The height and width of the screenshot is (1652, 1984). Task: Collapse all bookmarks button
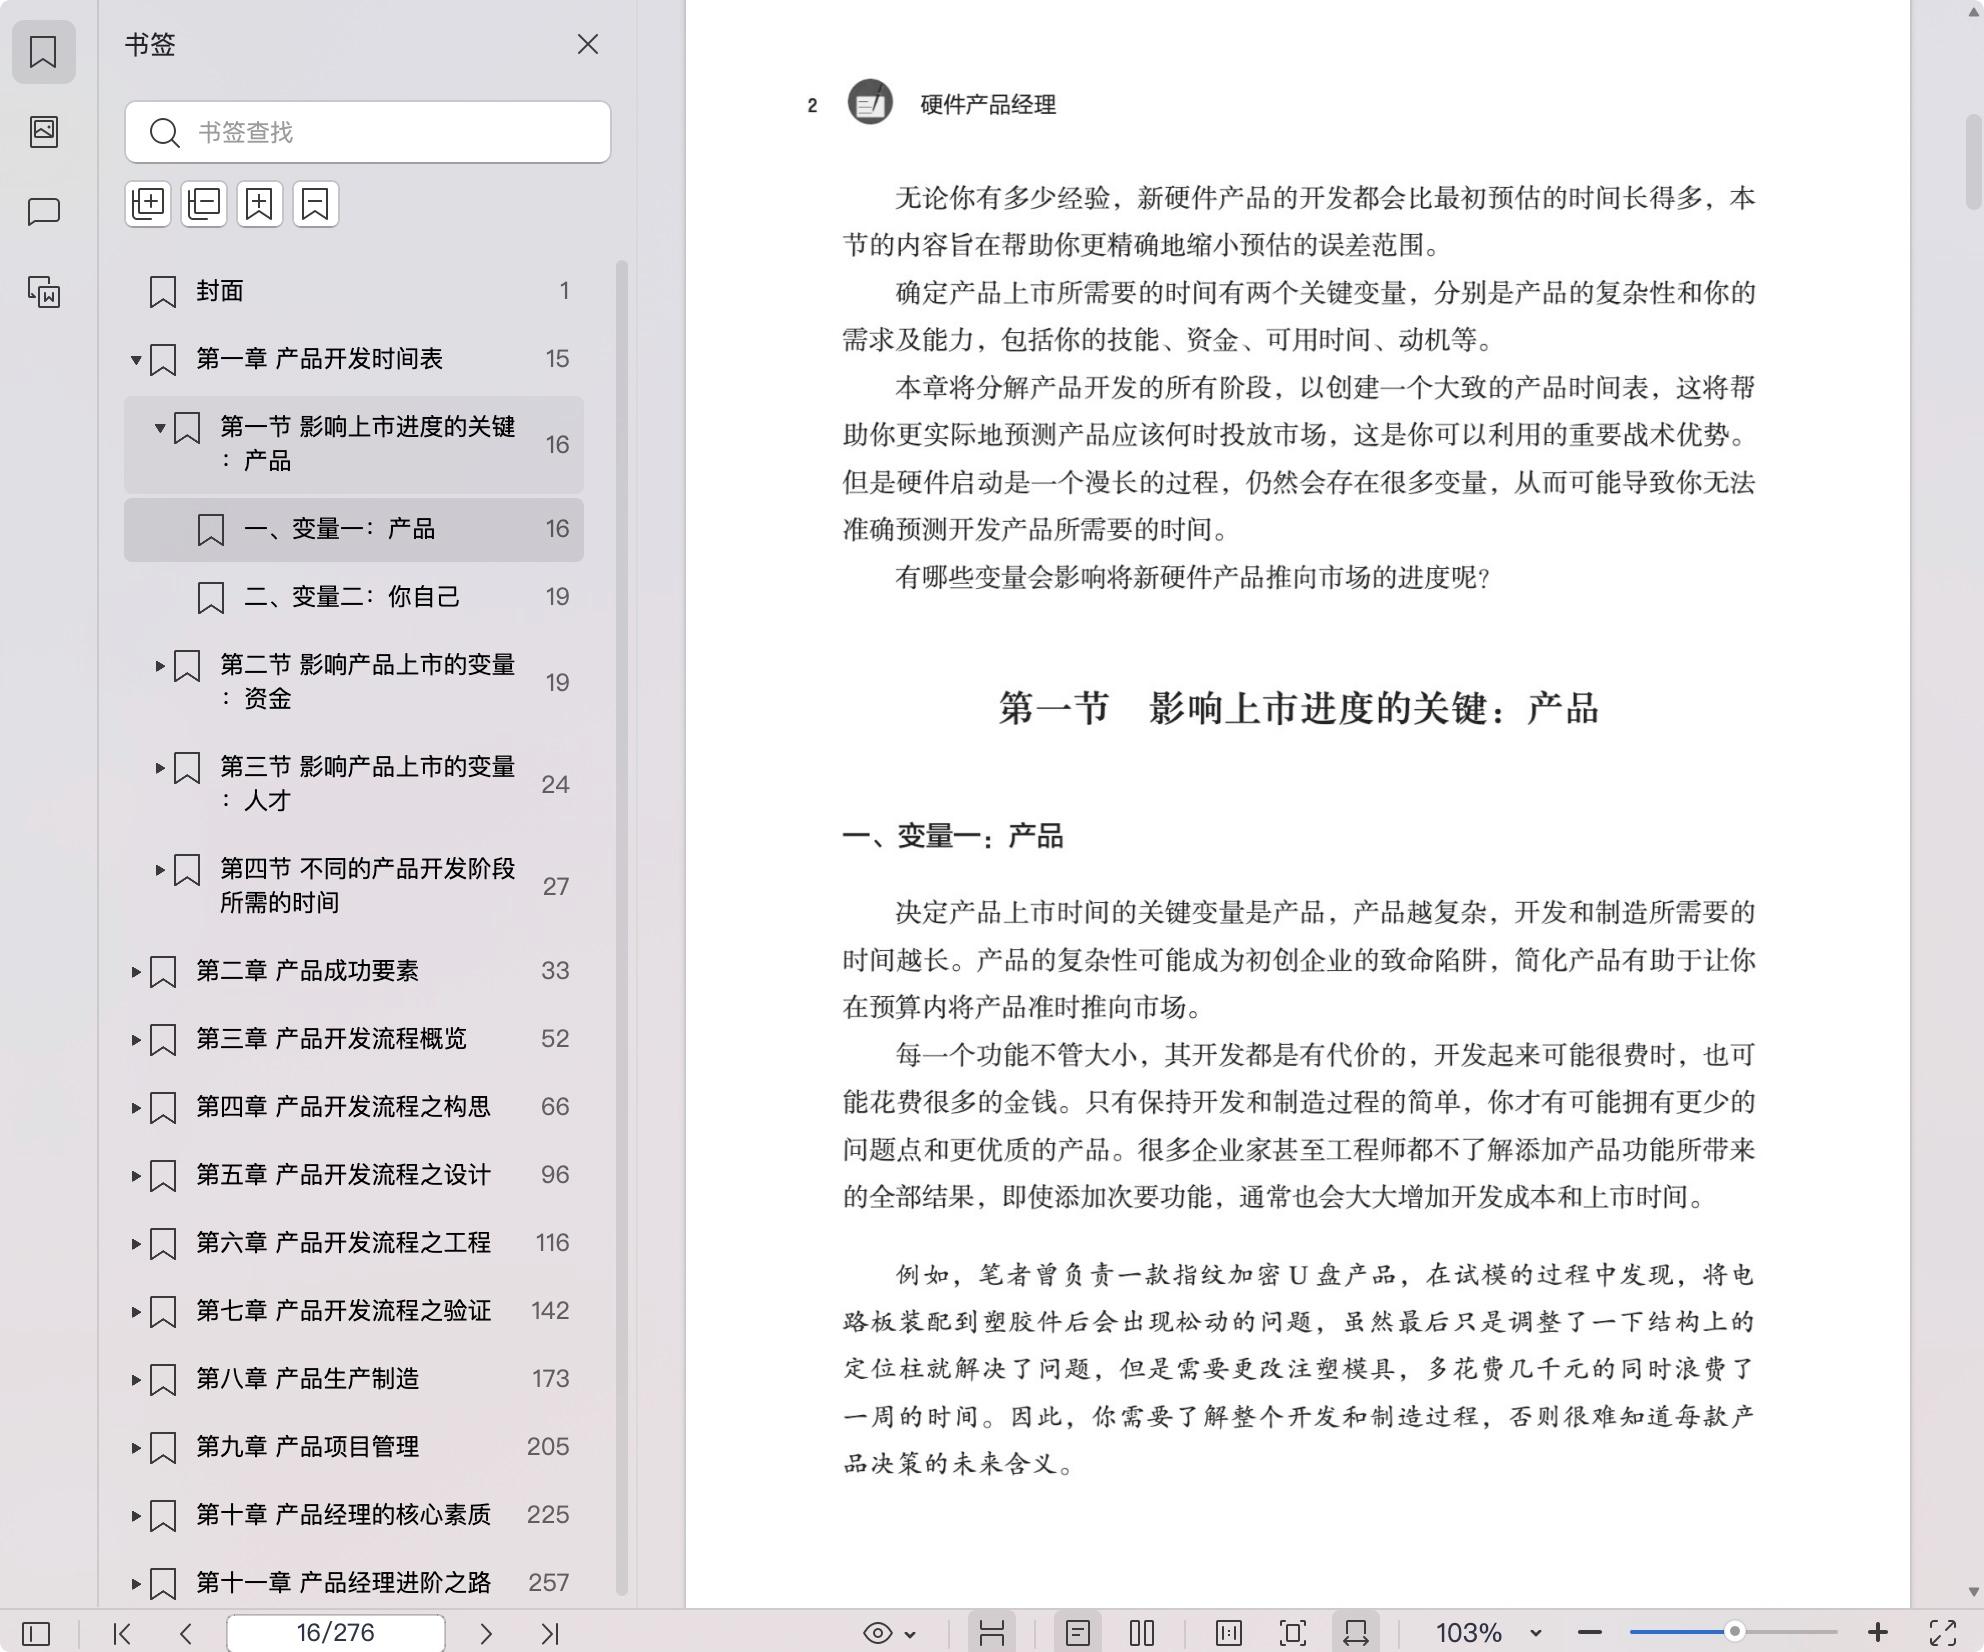coord(204,204)
